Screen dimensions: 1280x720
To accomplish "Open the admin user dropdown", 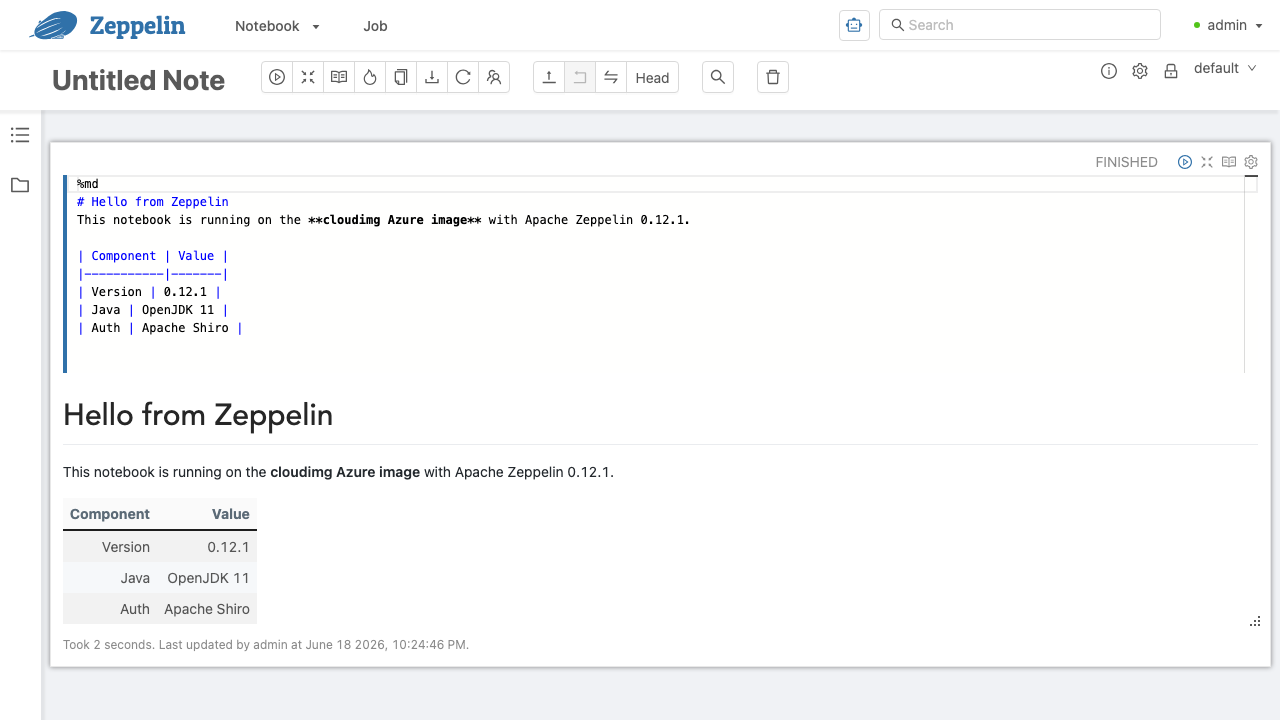I will (1227, 25).
